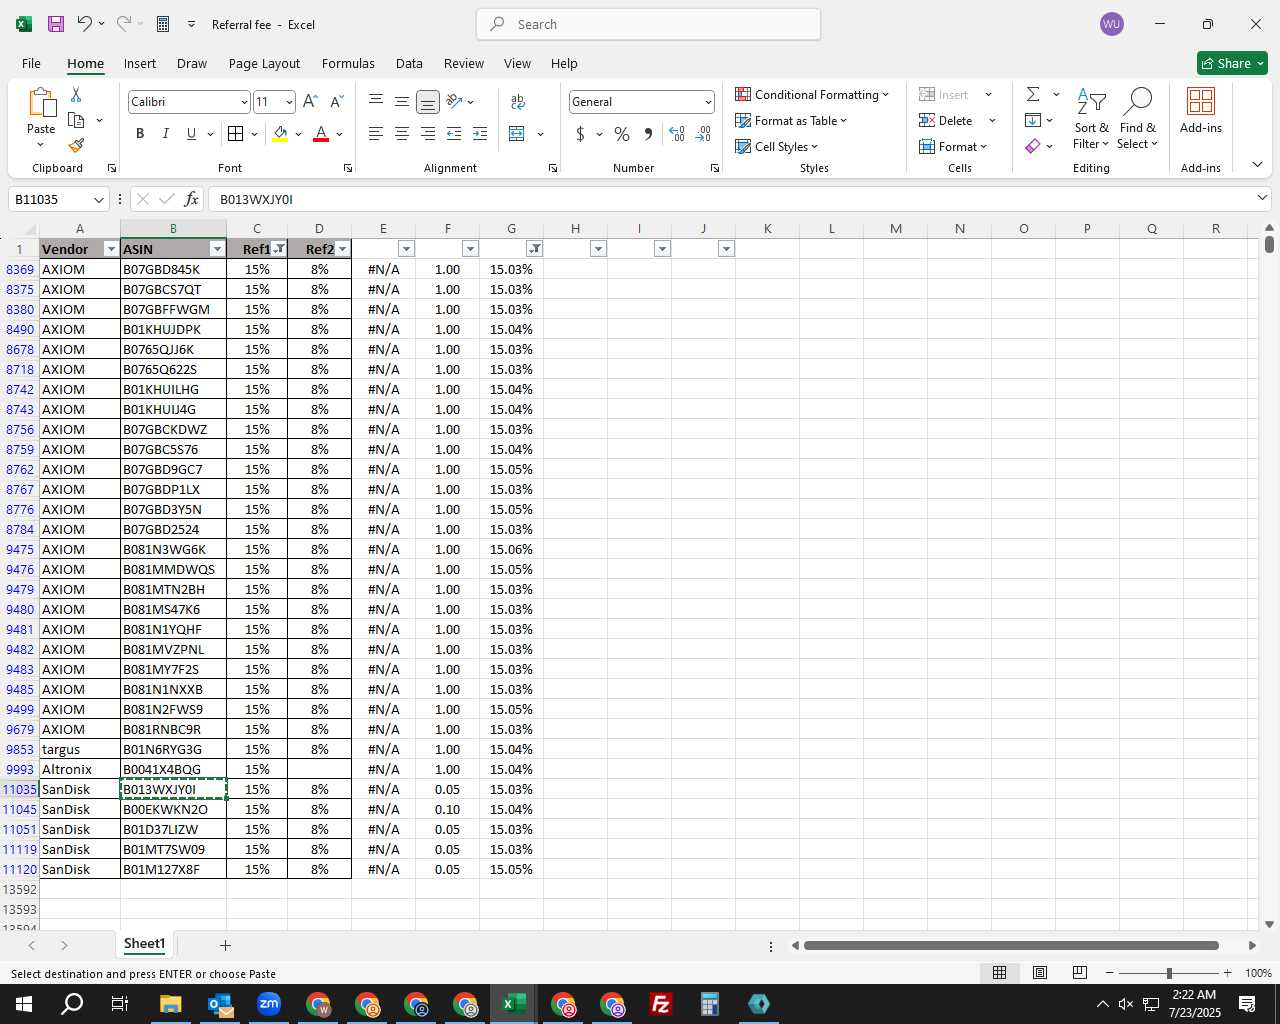Click the Share button
The width and height of the screenshot is (1280, 1024).
[x=1232, y=63]
